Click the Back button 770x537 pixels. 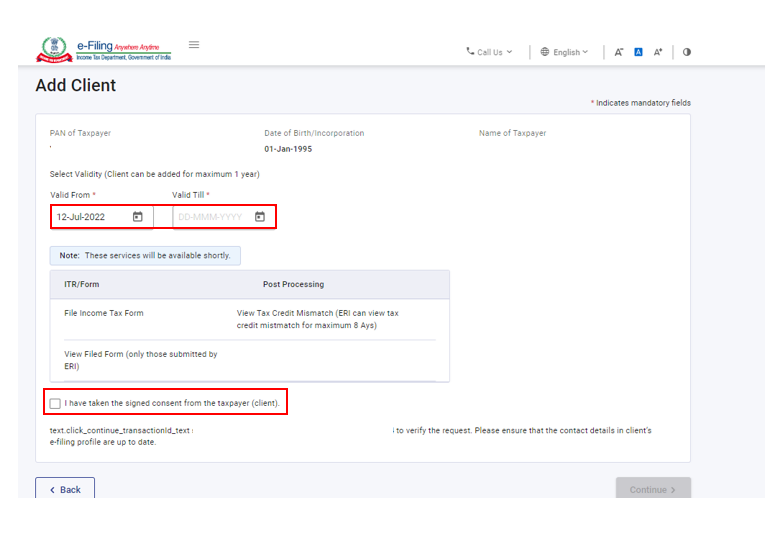point(65,490)
